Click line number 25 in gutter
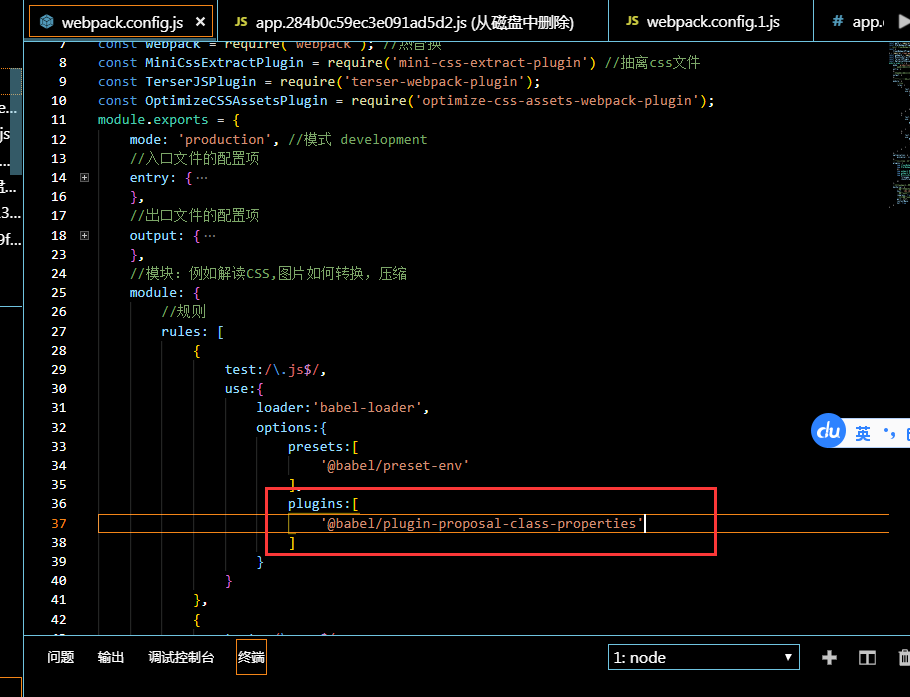The width and height of the screenshot is (910, 697). click(x=59, y=292)
